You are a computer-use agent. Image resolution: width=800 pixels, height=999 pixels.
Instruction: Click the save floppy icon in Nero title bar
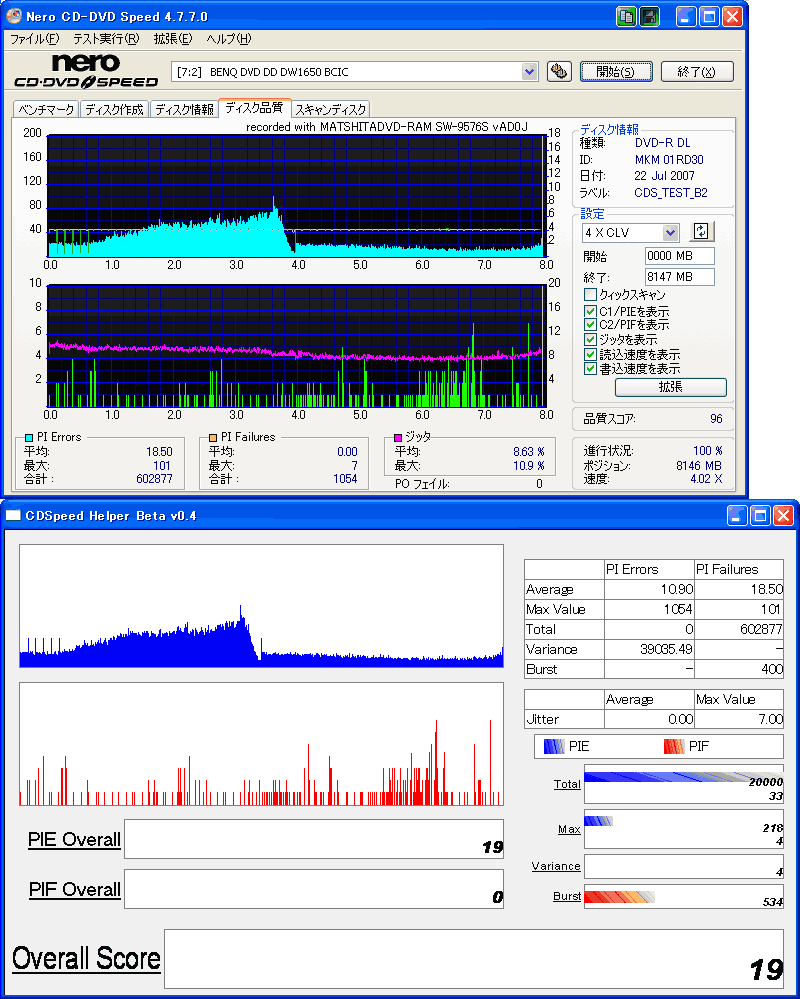649,17
